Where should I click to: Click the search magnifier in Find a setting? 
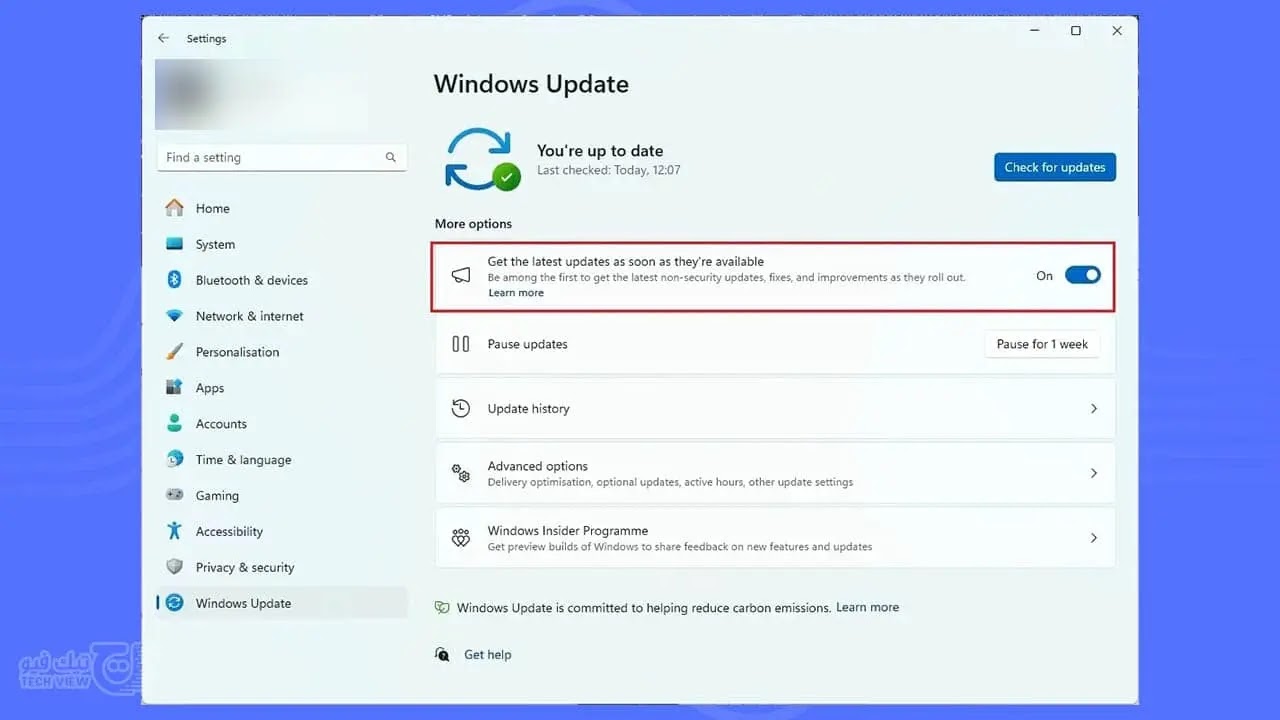point(391,157)
